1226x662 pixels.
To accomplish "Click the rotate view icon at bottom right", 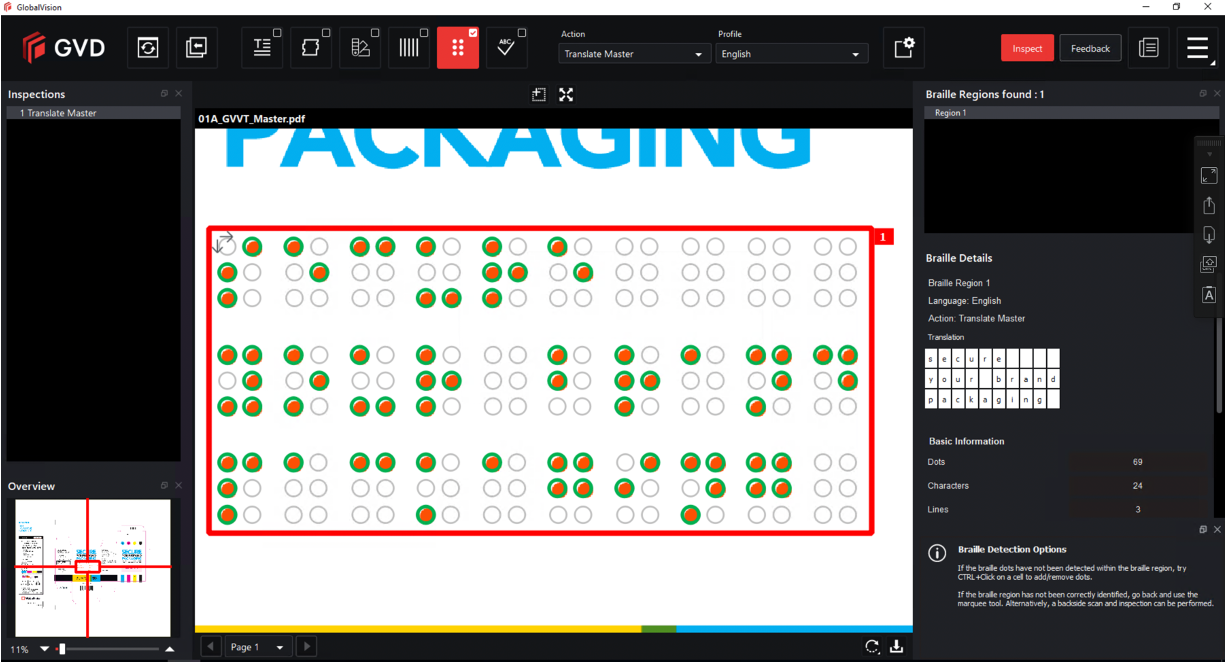I will click(872, 647).
